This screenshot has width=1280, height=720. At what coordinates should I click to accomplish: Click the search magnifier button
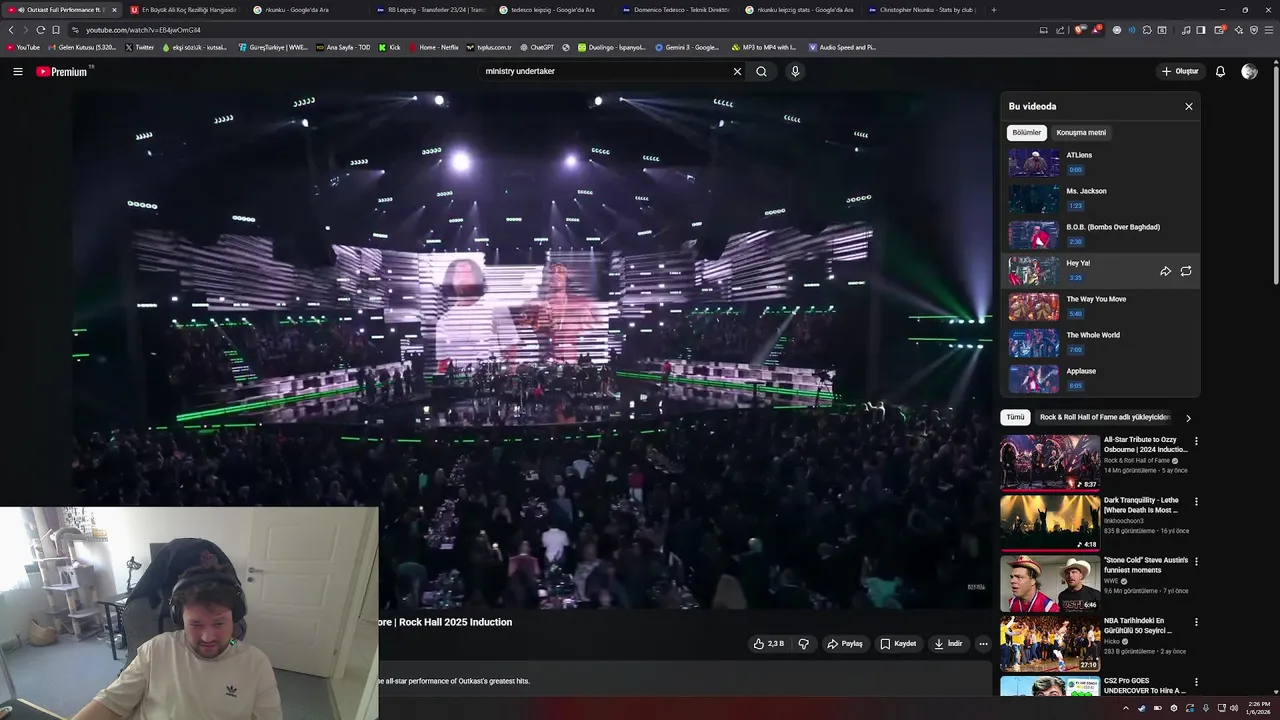coord(761,72)
